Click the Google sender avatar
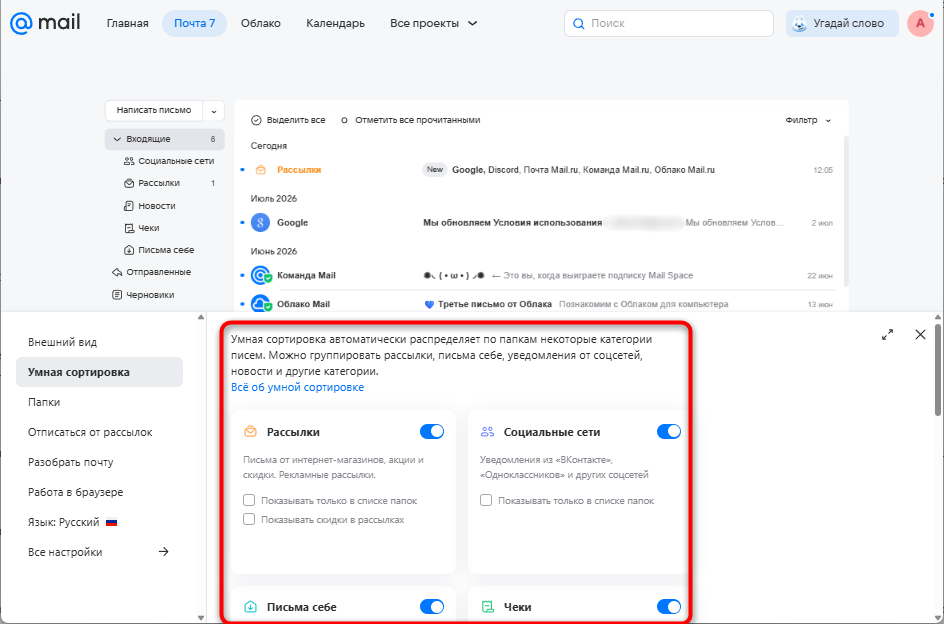 (260, 222)
